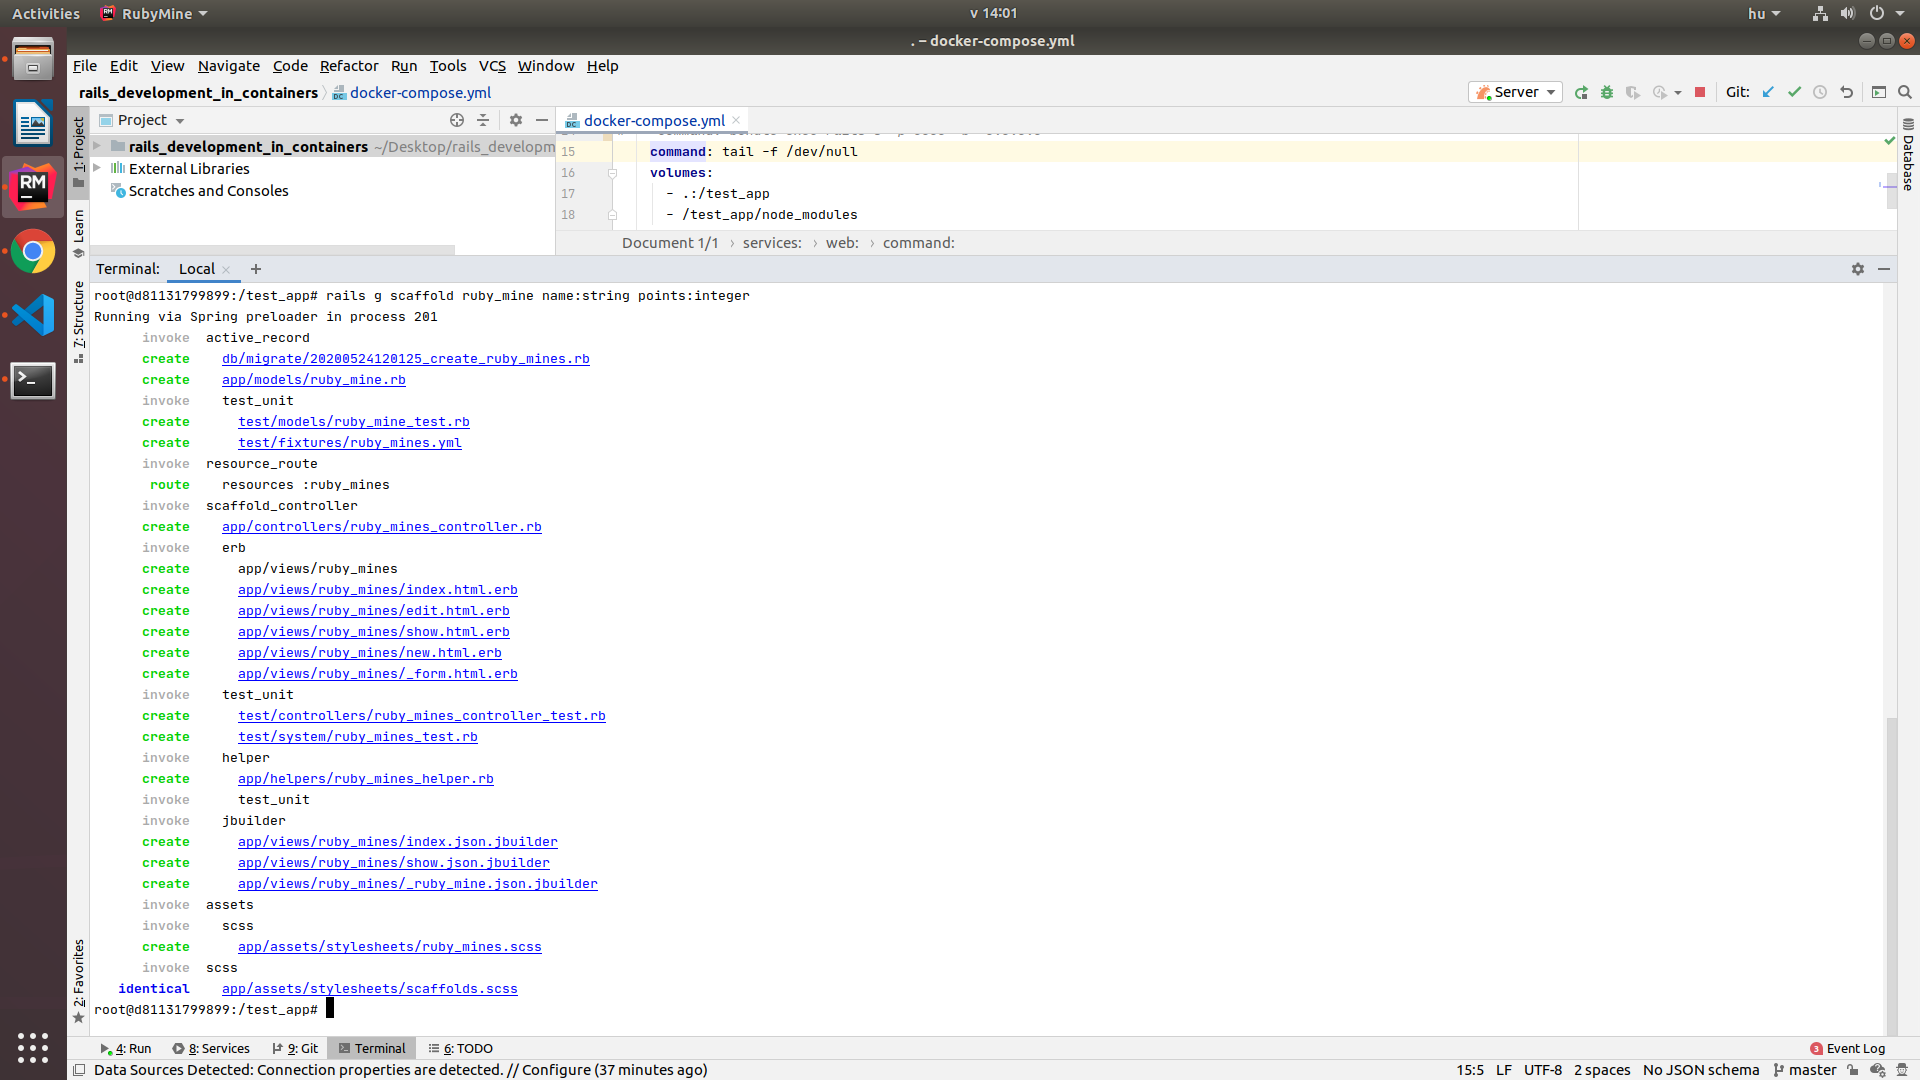Hide the Terminal tool window
Screen dimensions: 1920x1080
(1884, 269)
